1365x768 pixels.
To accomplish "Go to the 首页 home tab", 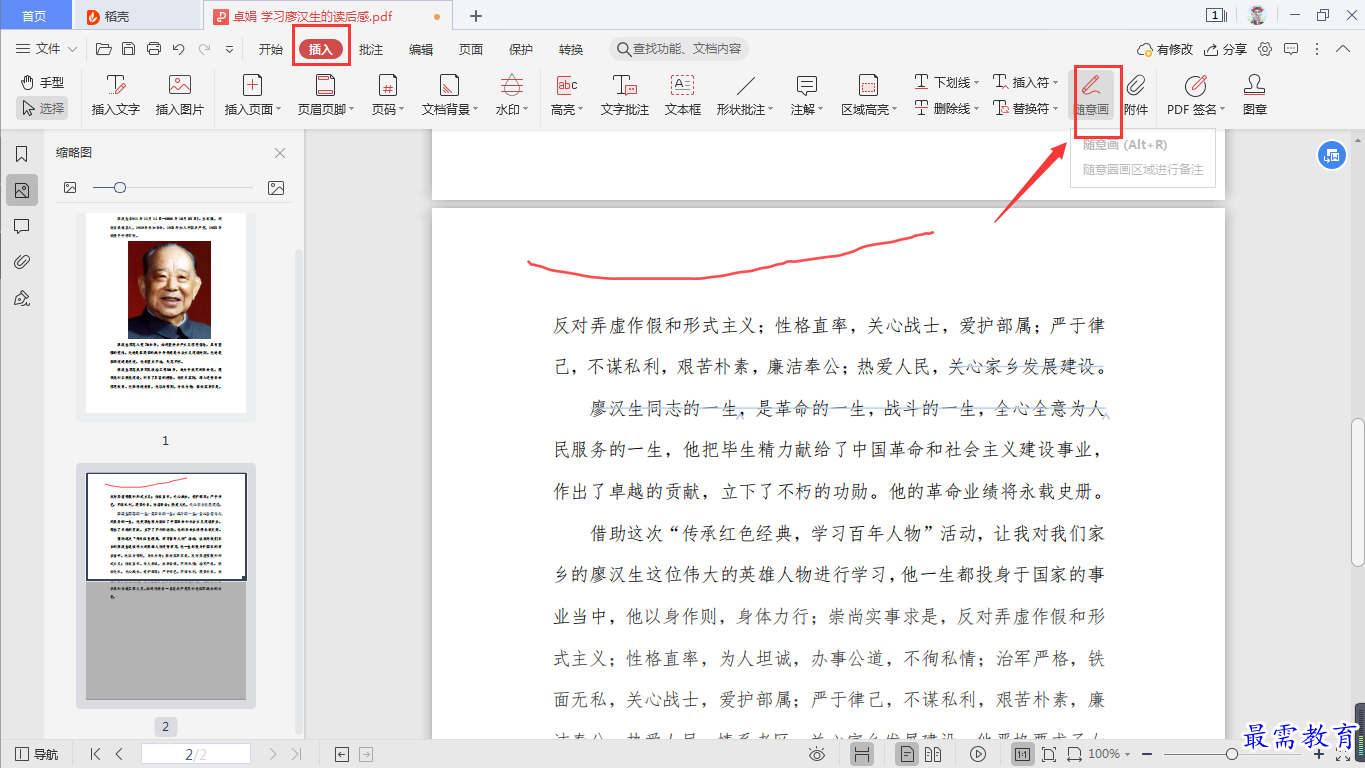I will 34,16.
